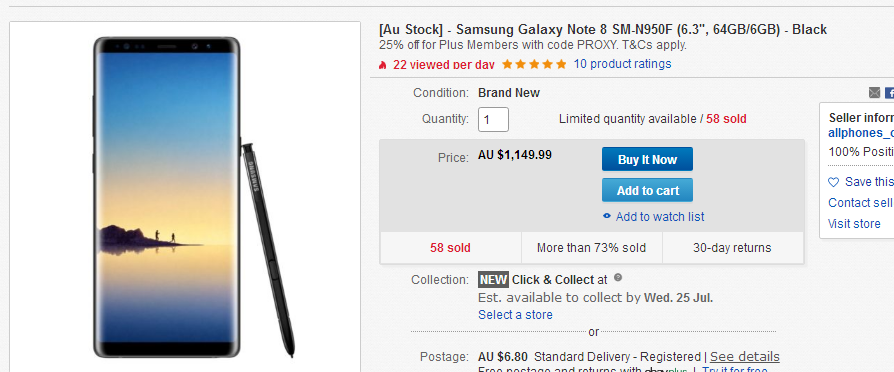
Task: Open the Visit store link
Action: tap(854, 224)
